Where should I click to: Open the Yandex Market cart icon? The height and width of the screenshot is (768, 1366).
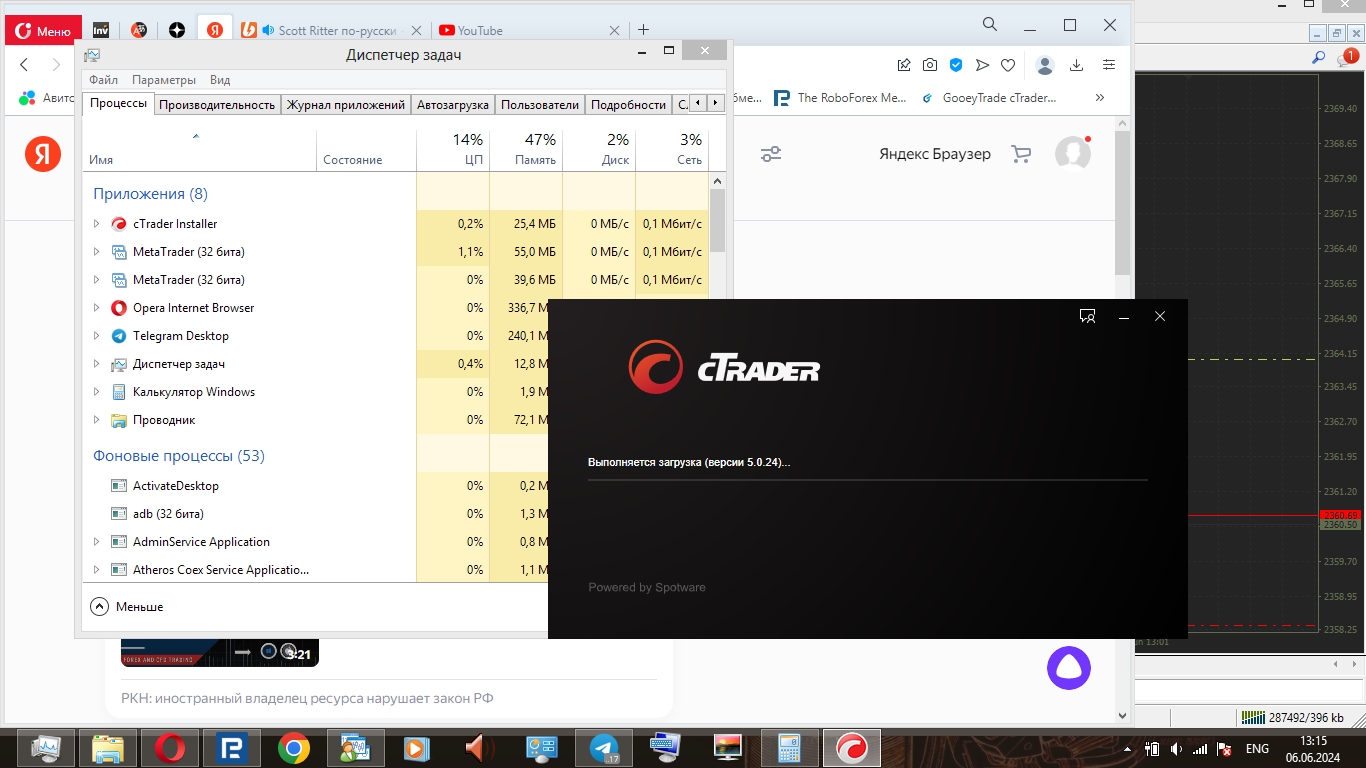1020,153
